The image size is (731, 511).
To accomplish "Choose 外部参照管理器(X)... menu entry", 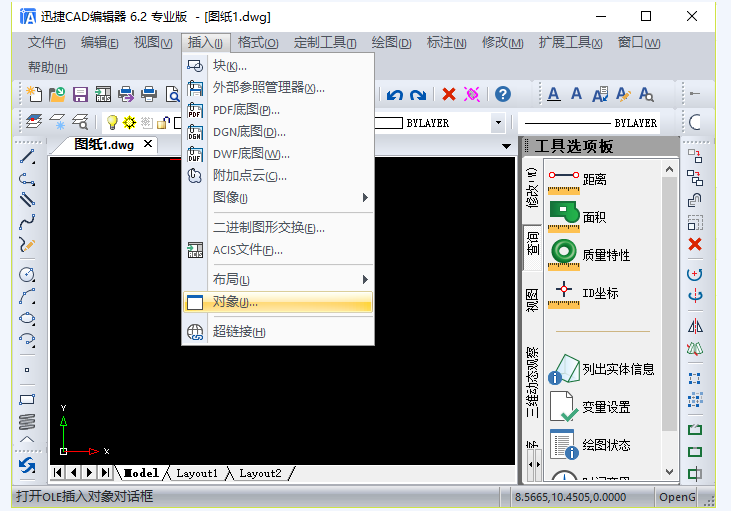I will 279,88.
